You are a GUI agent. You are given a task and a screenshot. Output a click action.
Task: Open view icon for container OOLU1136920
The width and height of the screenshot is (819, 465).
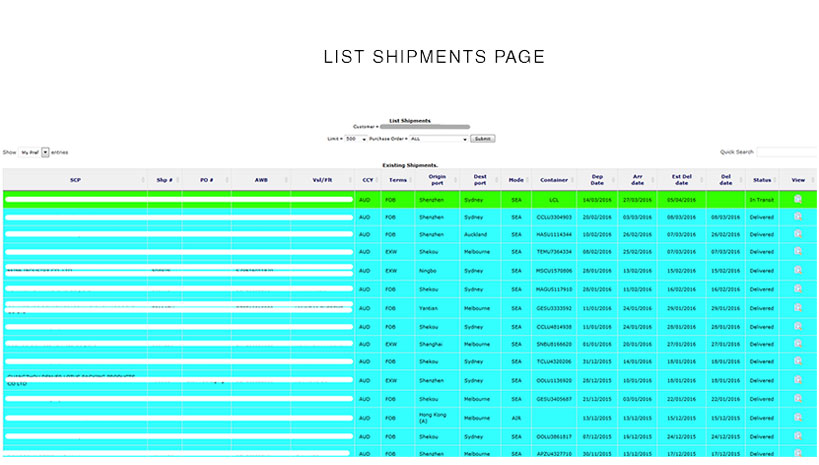(x=797, y=379)
